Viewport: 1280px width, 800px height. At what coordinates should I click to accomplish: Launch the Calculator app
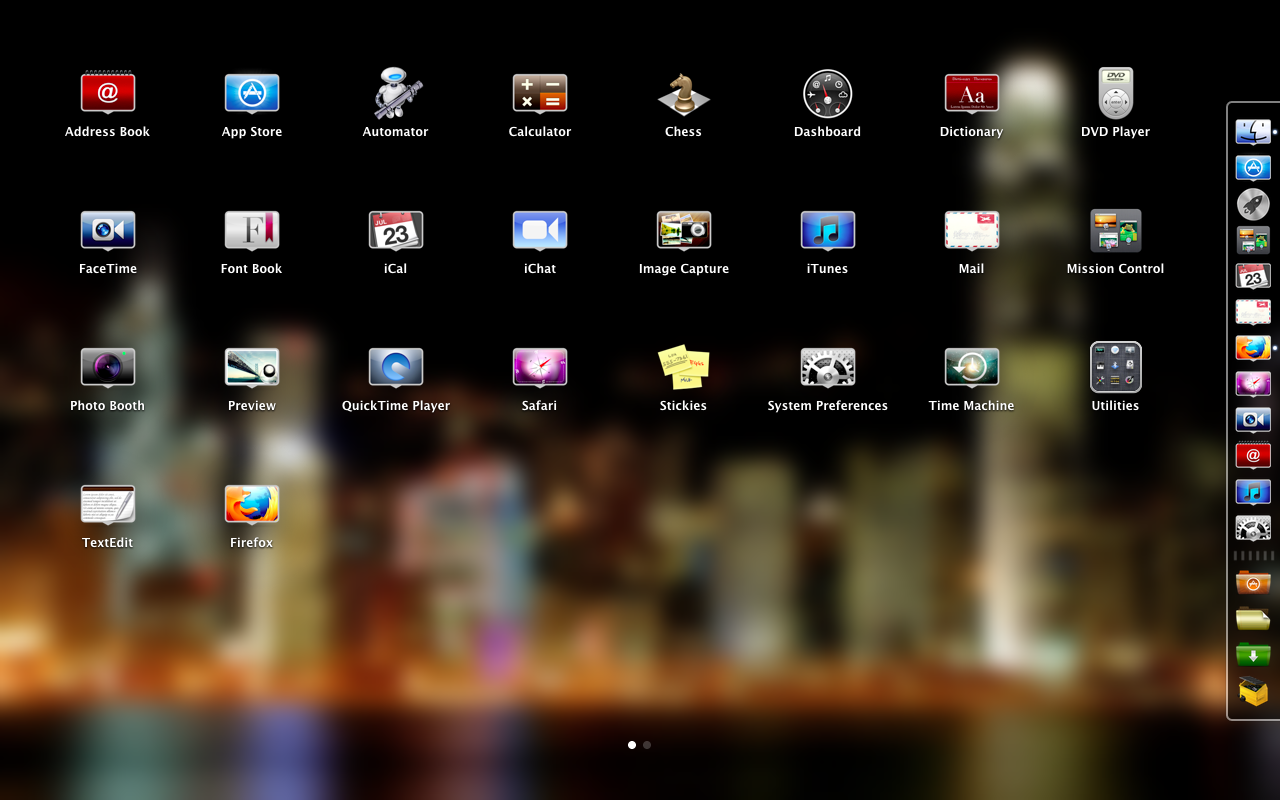click(x=540, y=94)
